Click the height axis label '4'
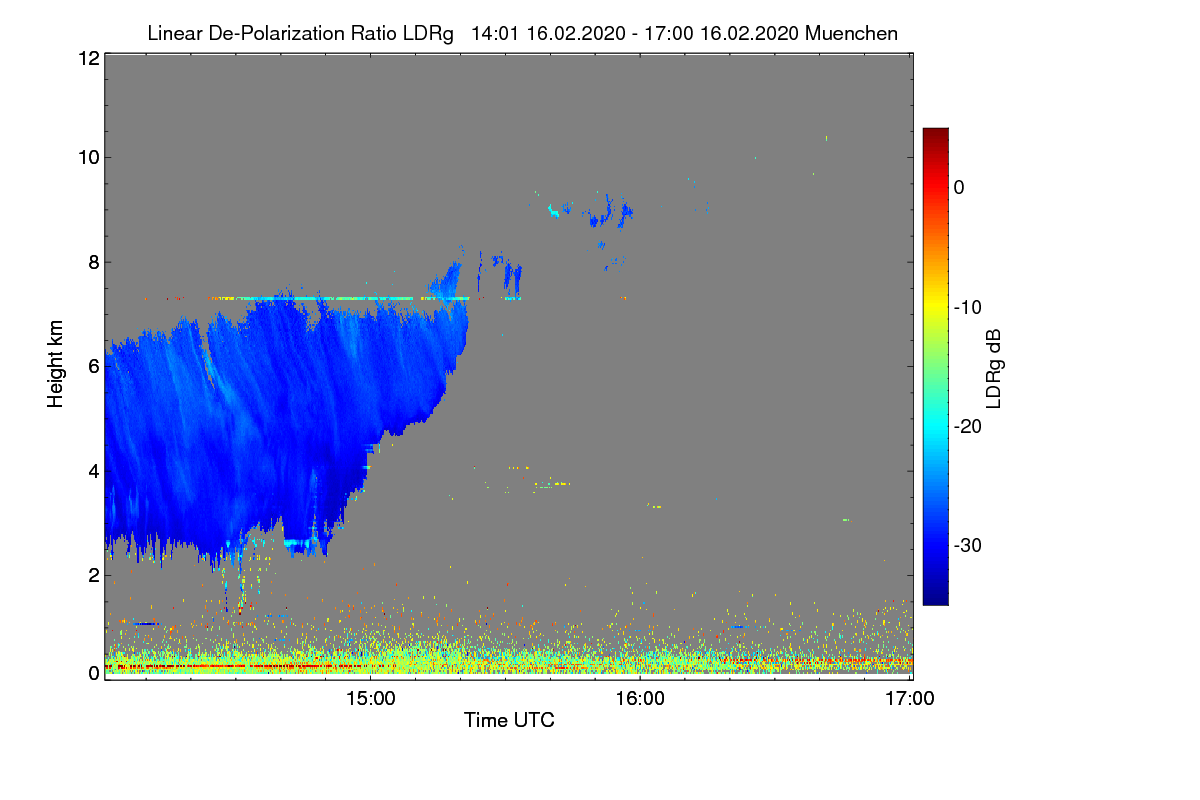The height and width of the screenshot is (800, 1200). tap(92, 470)
